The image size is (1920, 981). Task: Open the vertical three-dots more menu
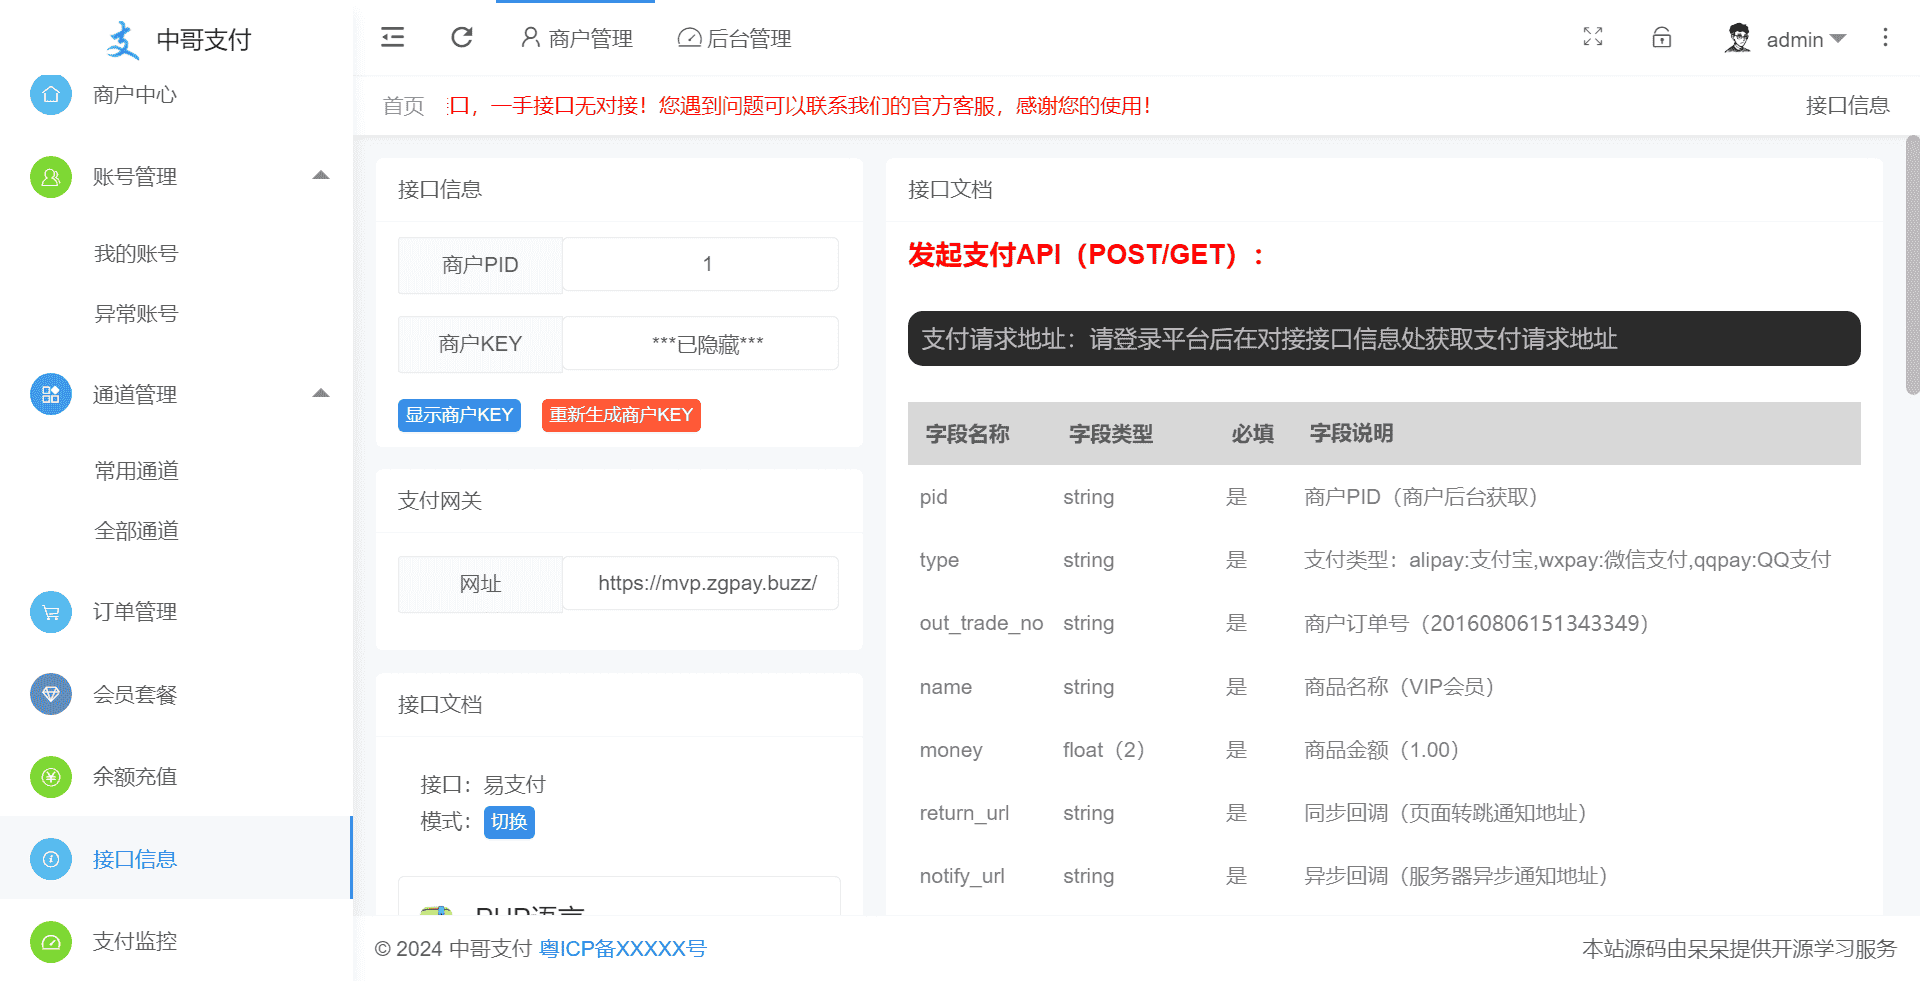coord(1885,38)
